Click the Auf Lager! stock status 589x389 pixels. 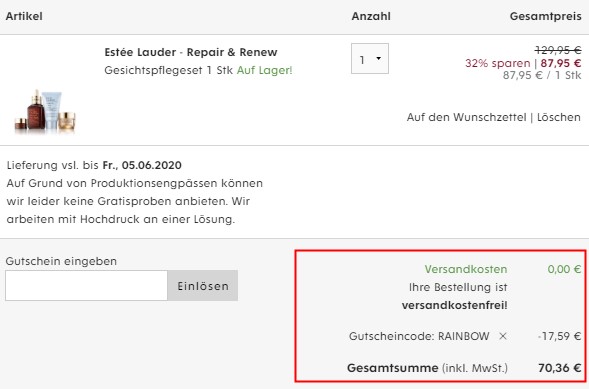click(264, 70)
